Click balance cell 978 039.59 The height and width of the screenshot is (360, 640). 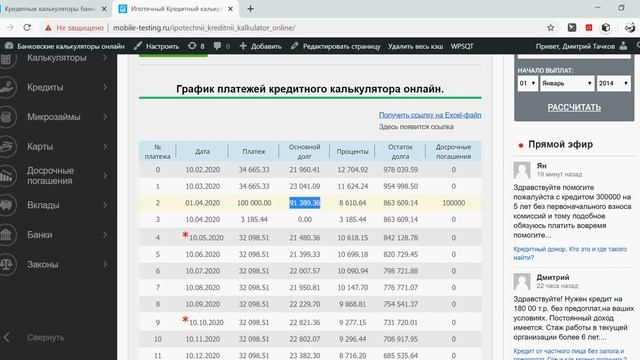(x=400, y=170)
